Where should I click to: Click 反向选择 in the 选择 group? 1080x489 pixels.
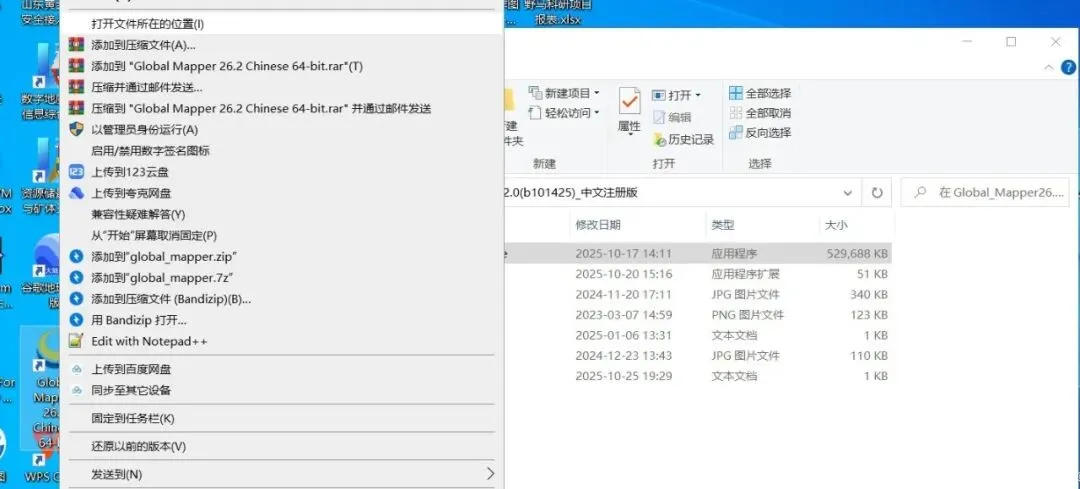[760, 133]
